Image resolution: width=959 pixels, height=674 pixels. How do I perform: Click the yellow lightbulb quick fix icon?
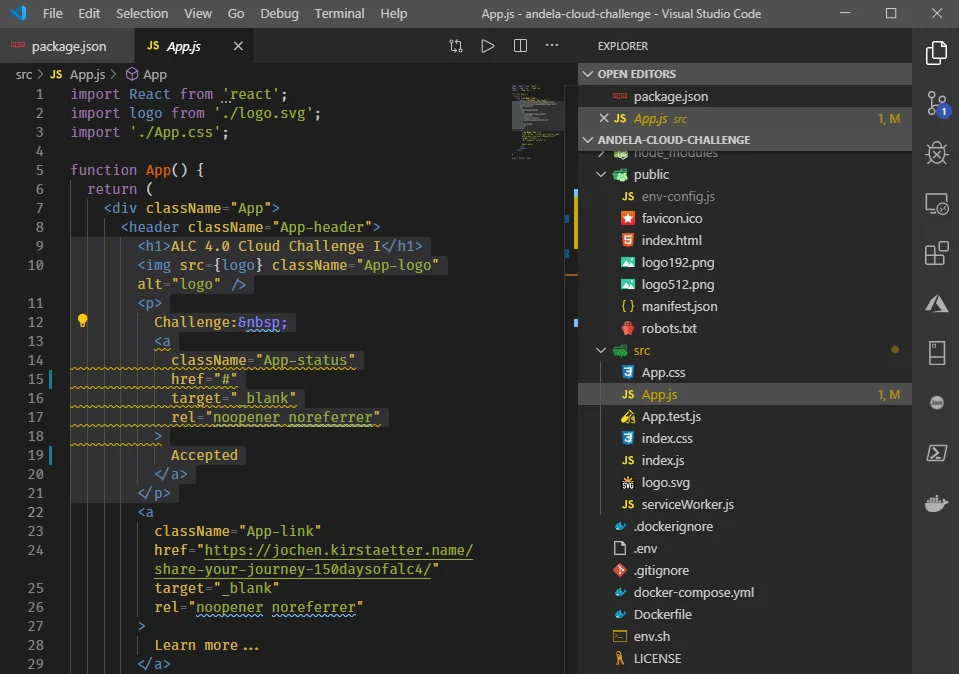point(83,320)
